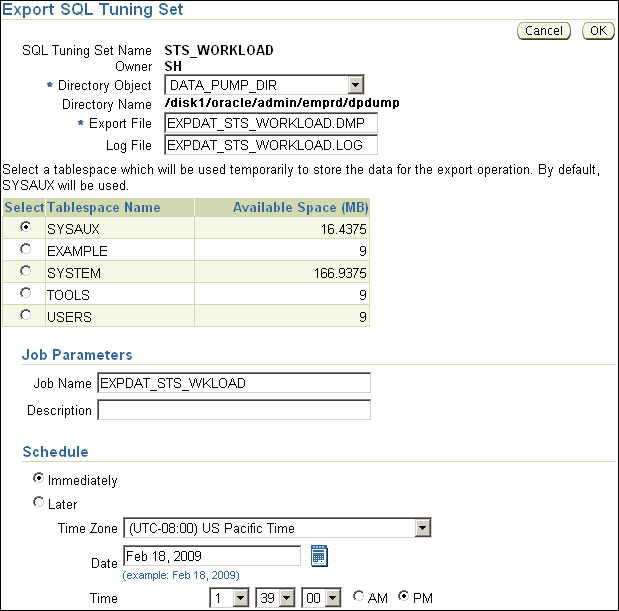Click into the Description text box
Viewport: 619px width, 611px height.
tap(233, 410)
